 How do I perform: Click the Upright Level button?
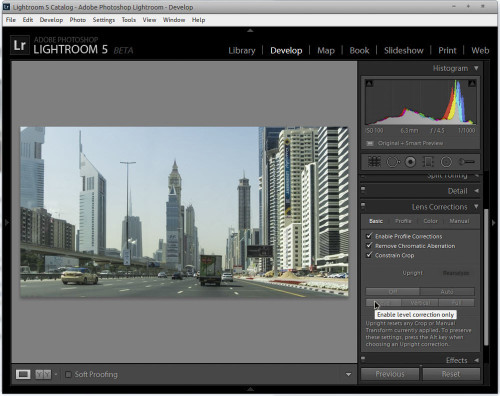[x=383, y=303]
